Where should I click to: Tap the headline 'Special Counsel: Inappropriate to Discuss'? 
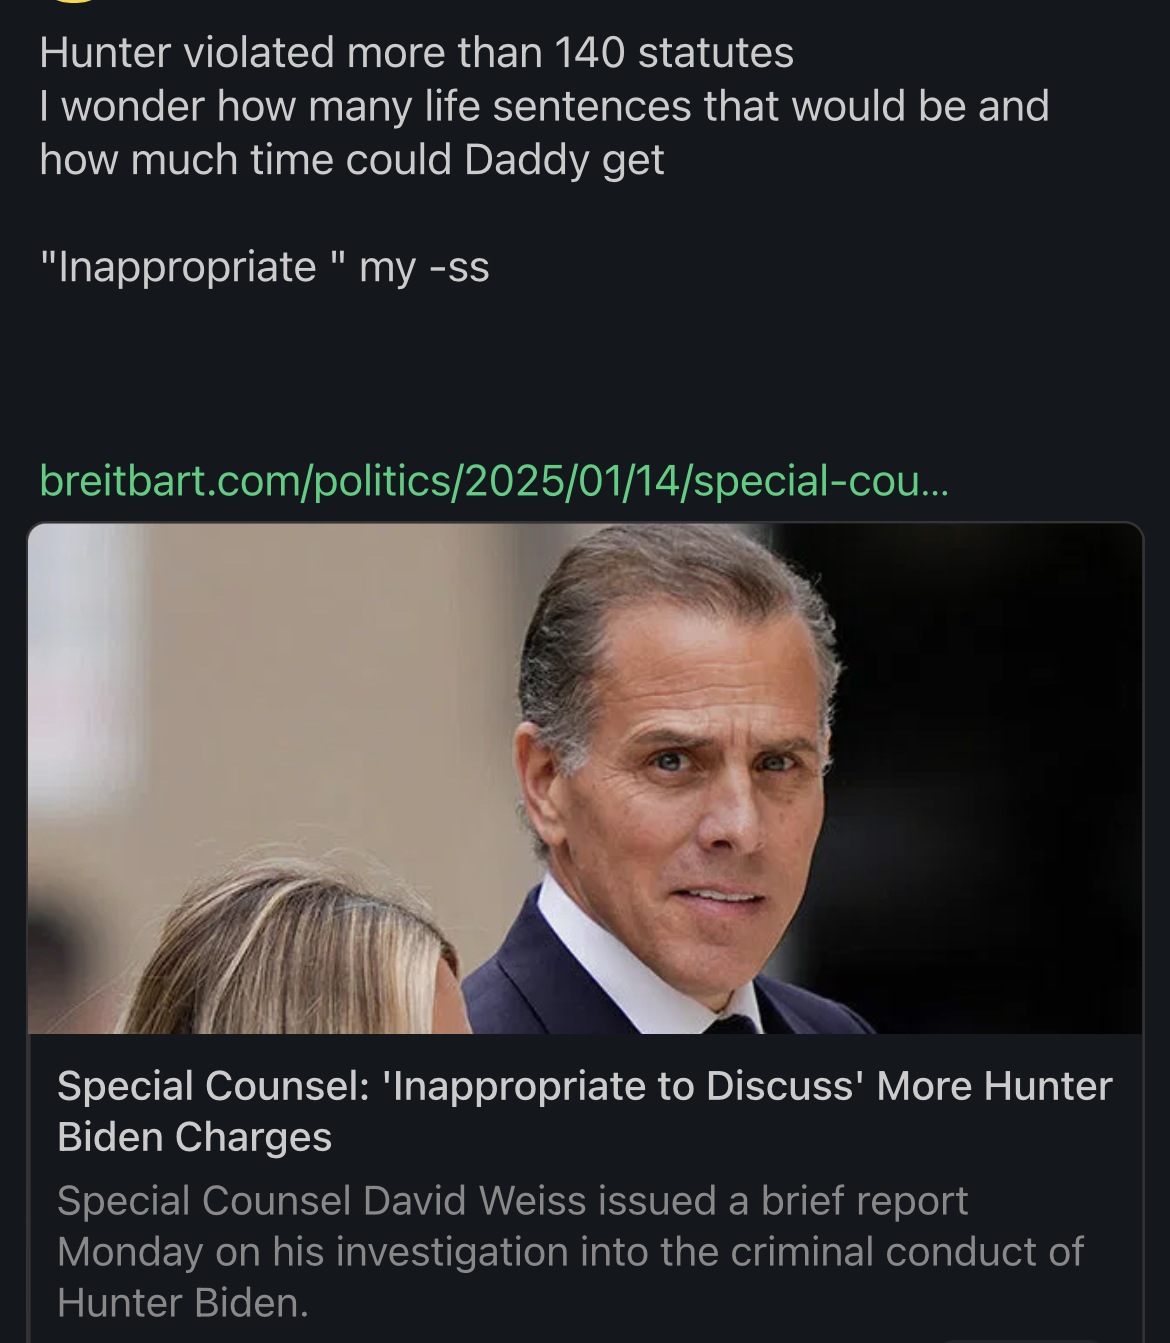point(584,1086)
